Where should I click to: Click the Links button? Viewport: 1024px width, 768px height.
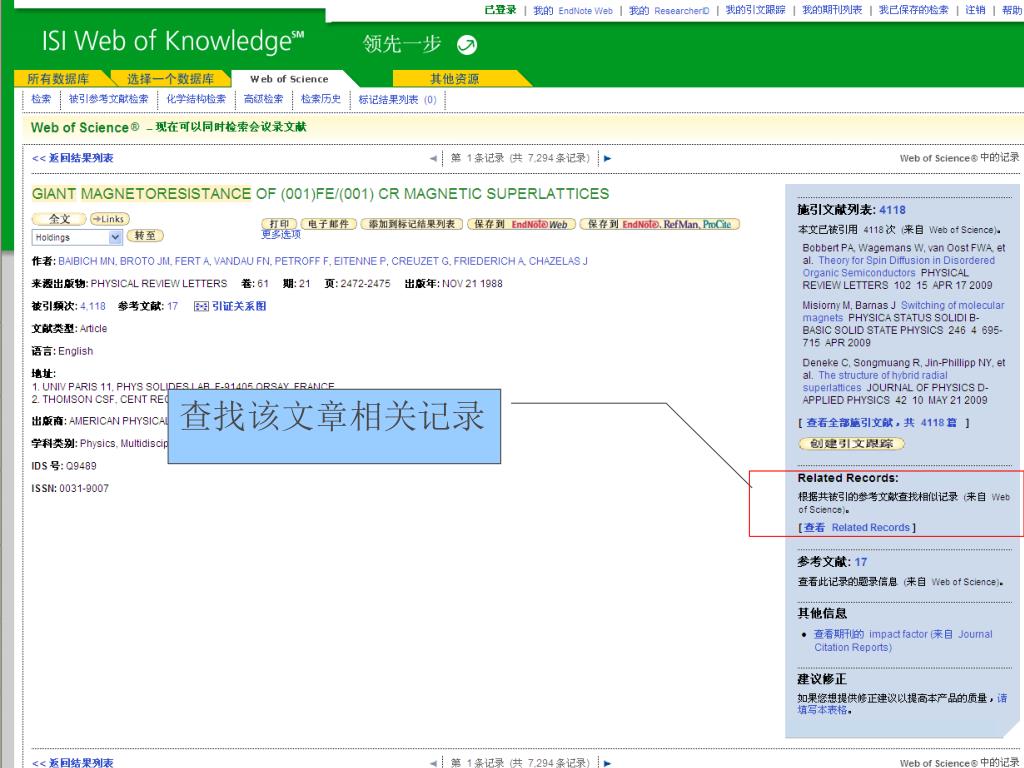point(109,219)
